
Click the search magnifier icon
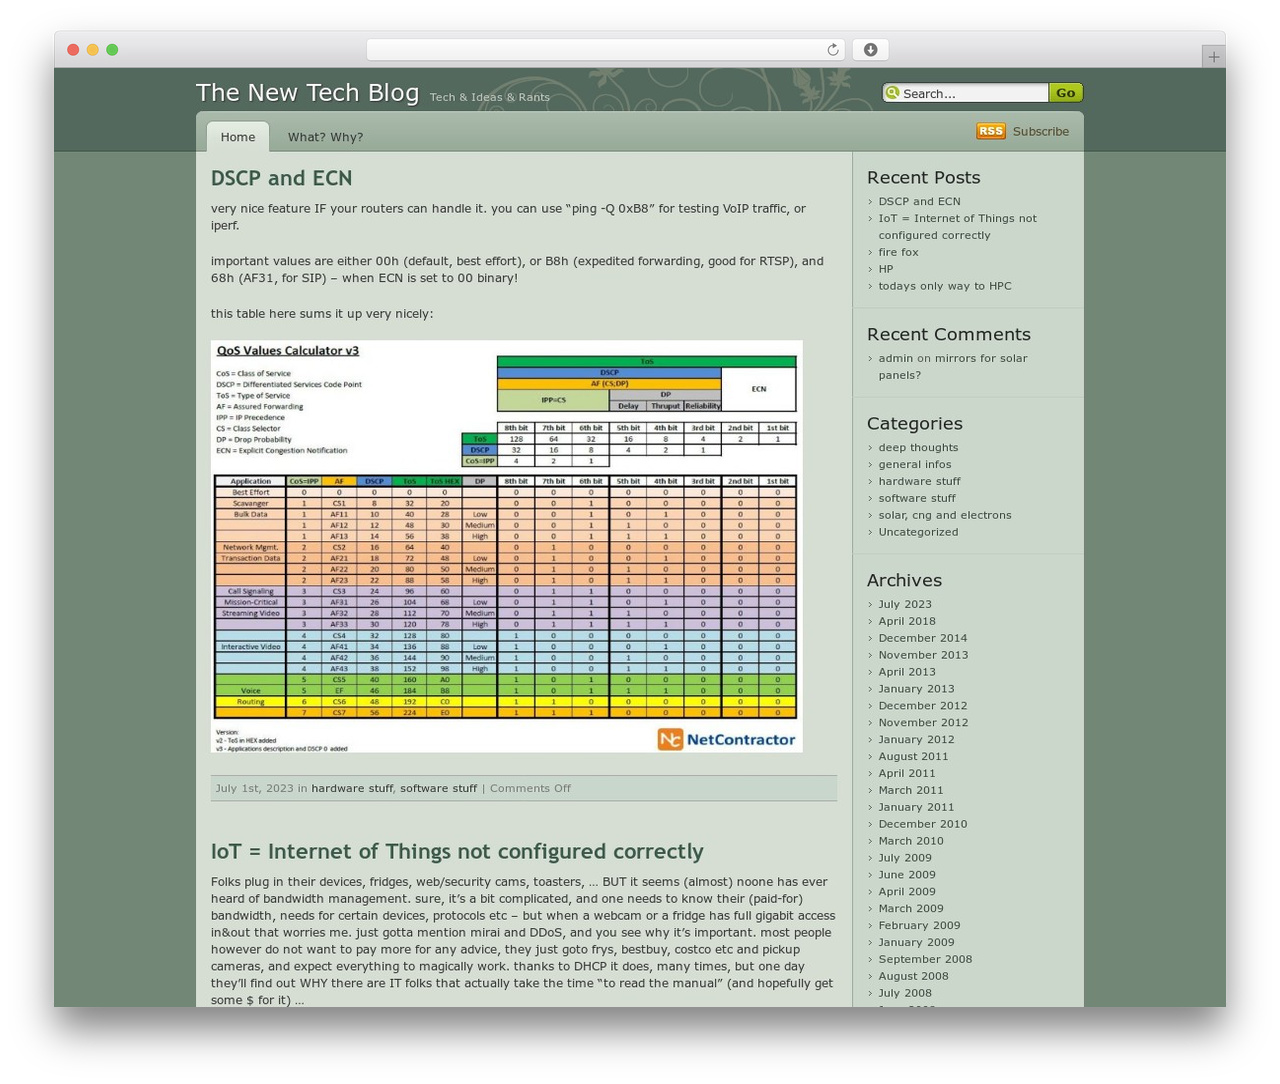(892, 93)
